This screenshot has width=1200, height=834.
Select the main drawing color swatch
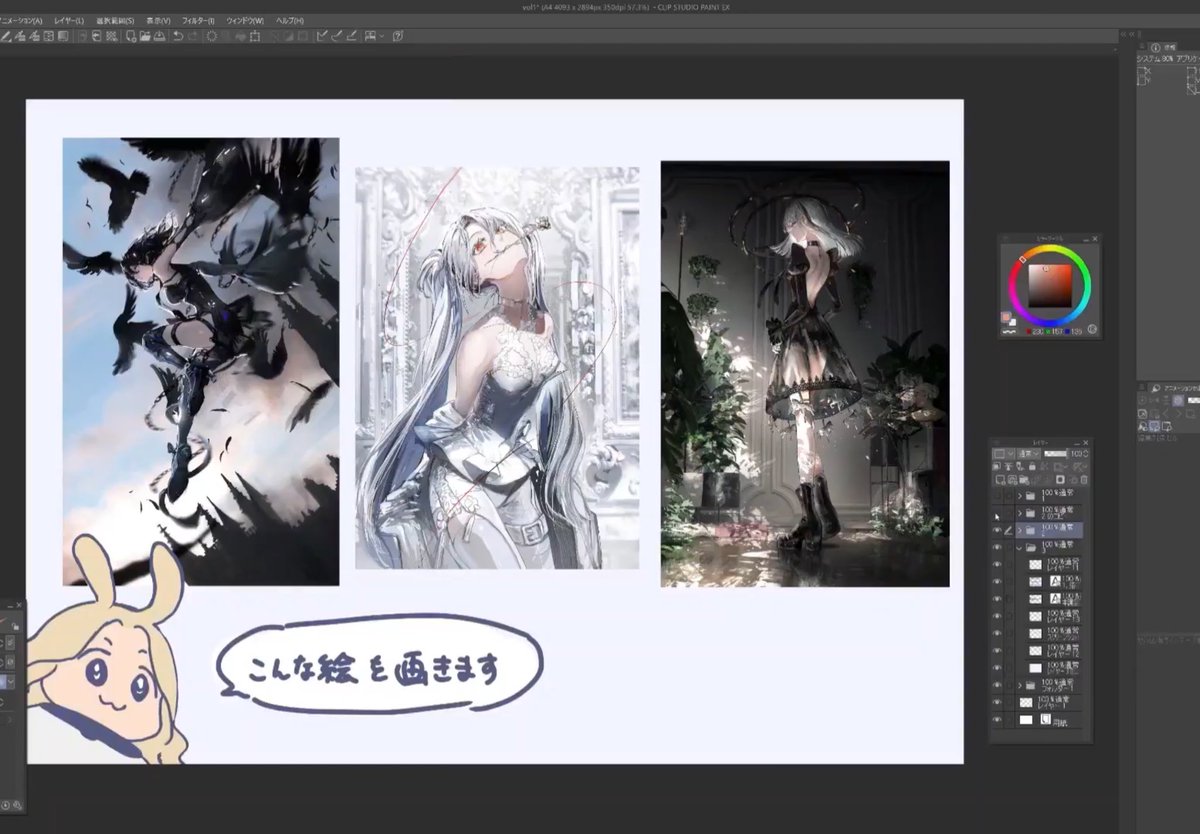pos(1005,317)
